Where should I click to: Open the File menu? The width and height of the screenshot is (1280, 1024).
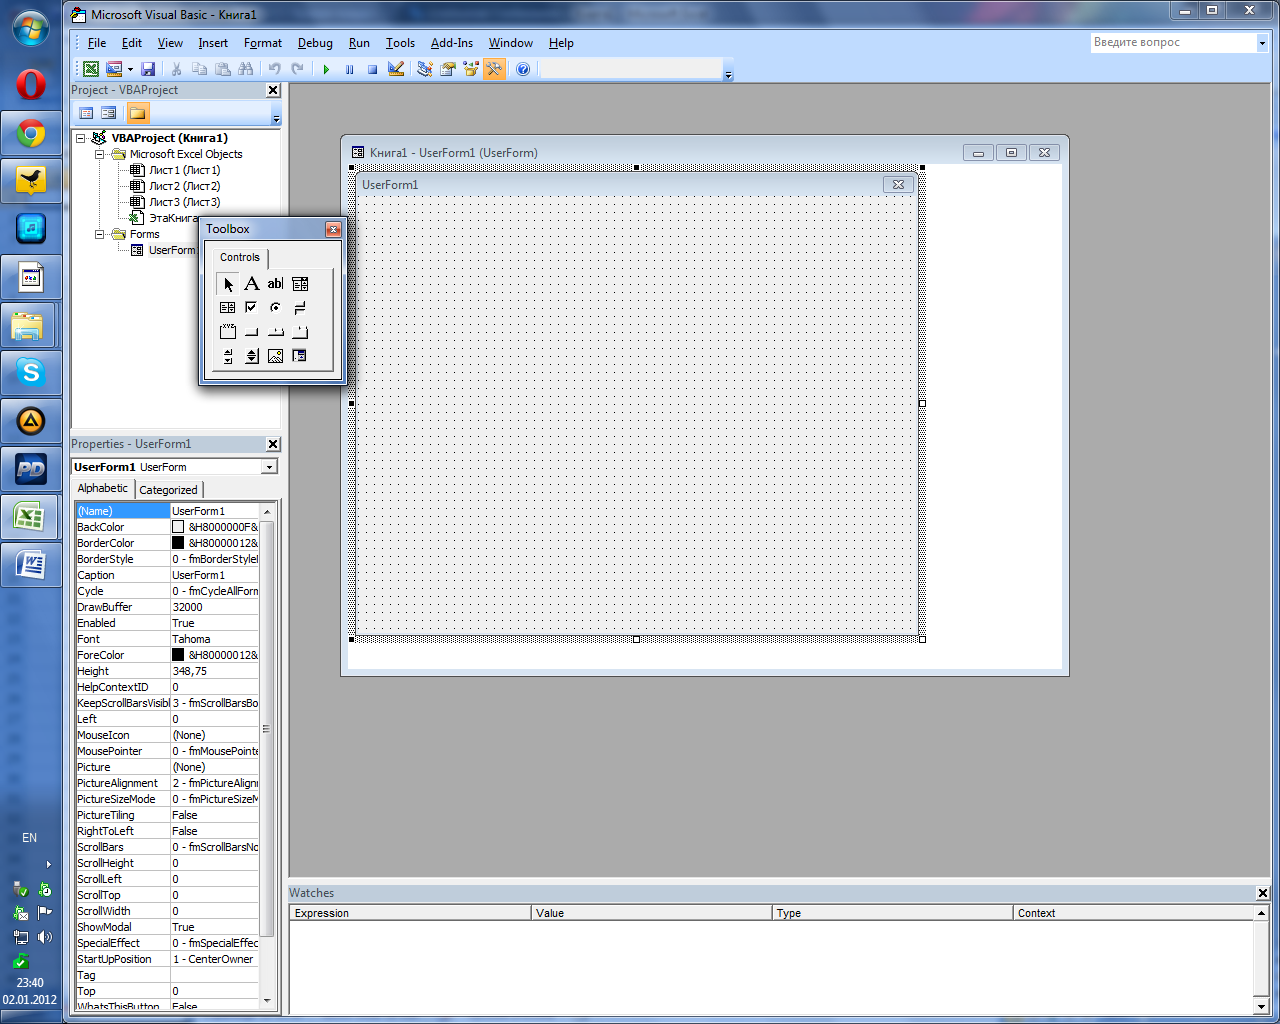pyautogui.click(x=97, y=43)
